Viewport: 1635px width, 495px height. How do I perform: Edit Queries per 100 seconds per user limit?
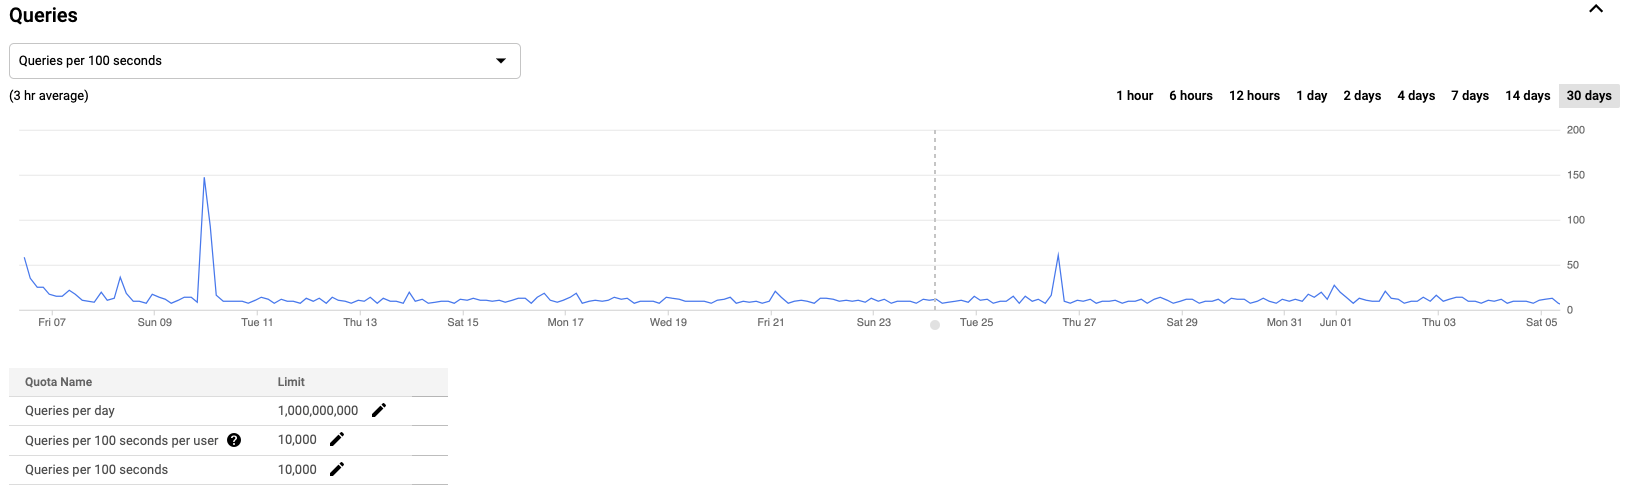tap(337, 439)
